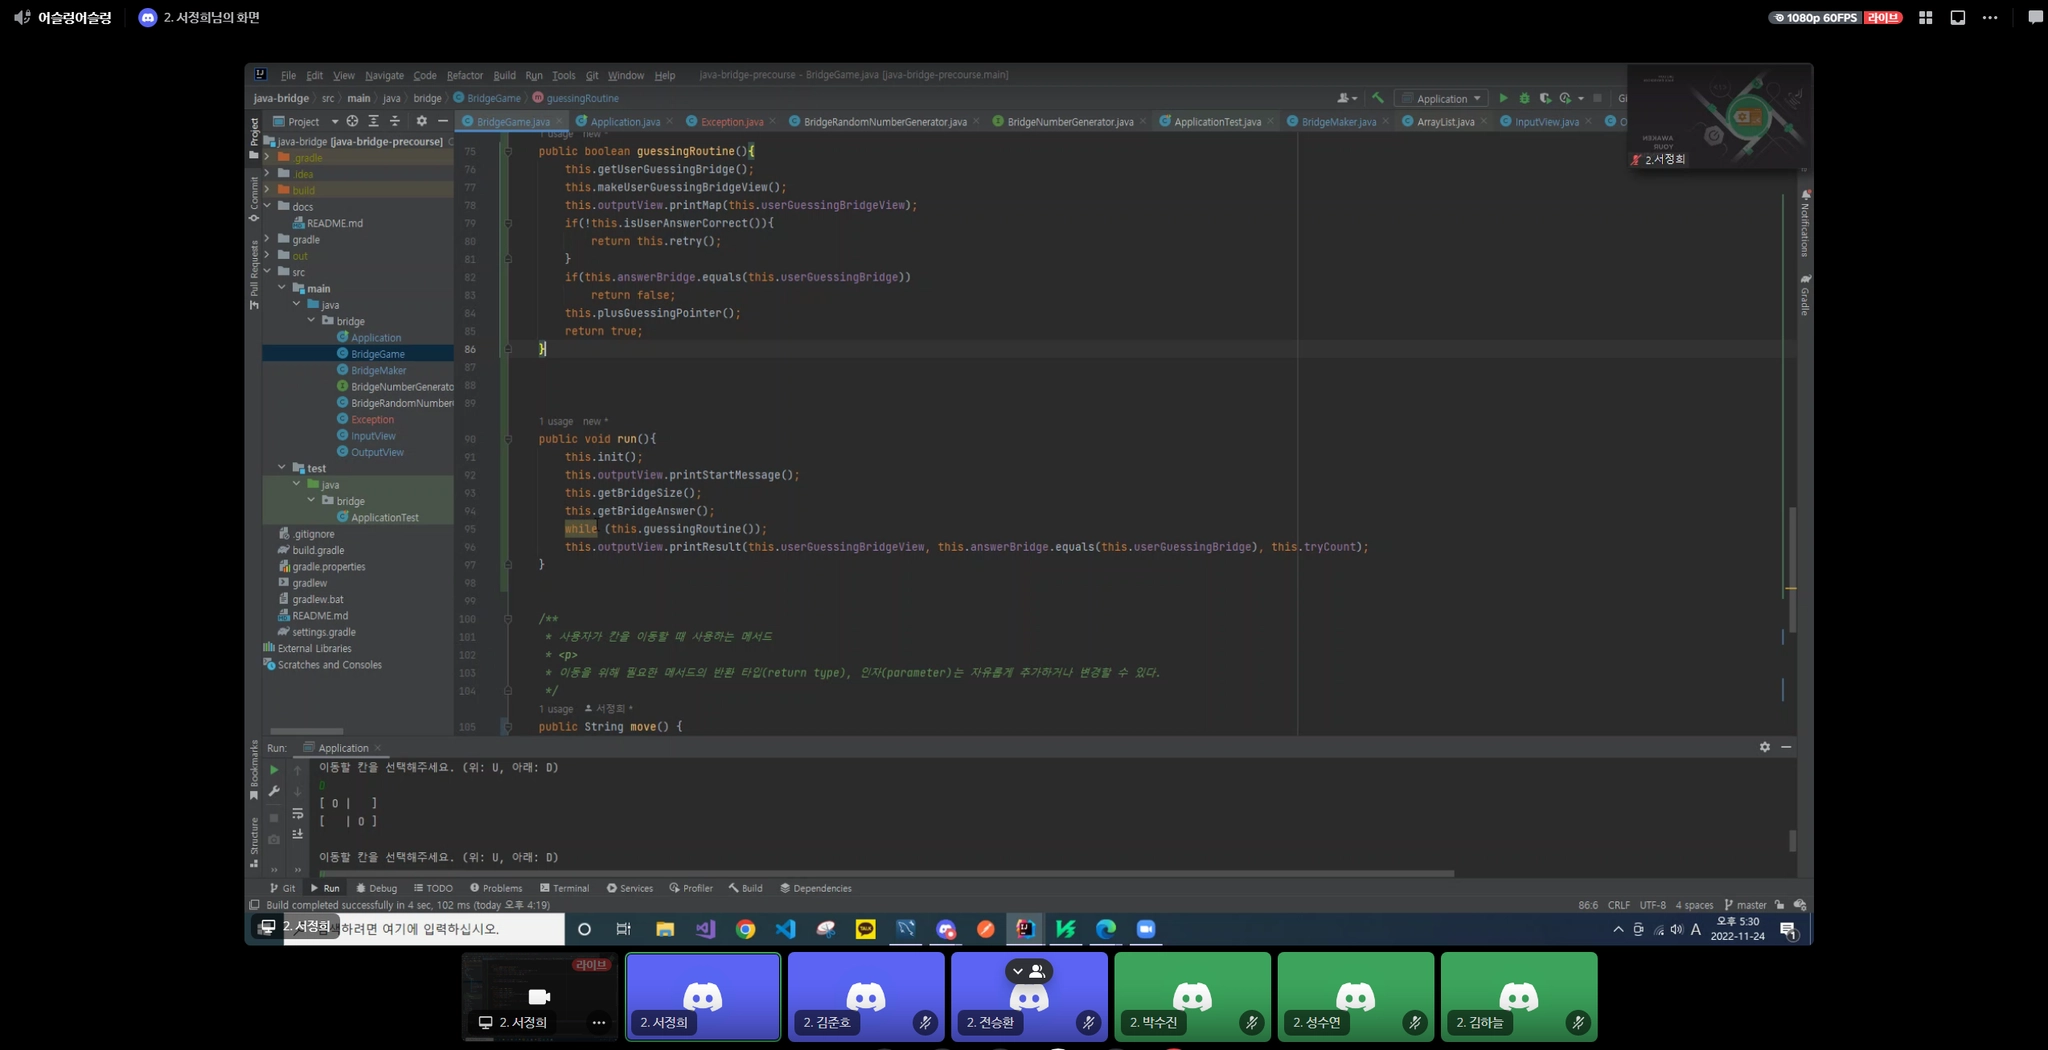The height and width of the screenshot is (1050, 2048).
Task: Open Chrome from the Windows taskbar
Action: click(x=745, y=929)
